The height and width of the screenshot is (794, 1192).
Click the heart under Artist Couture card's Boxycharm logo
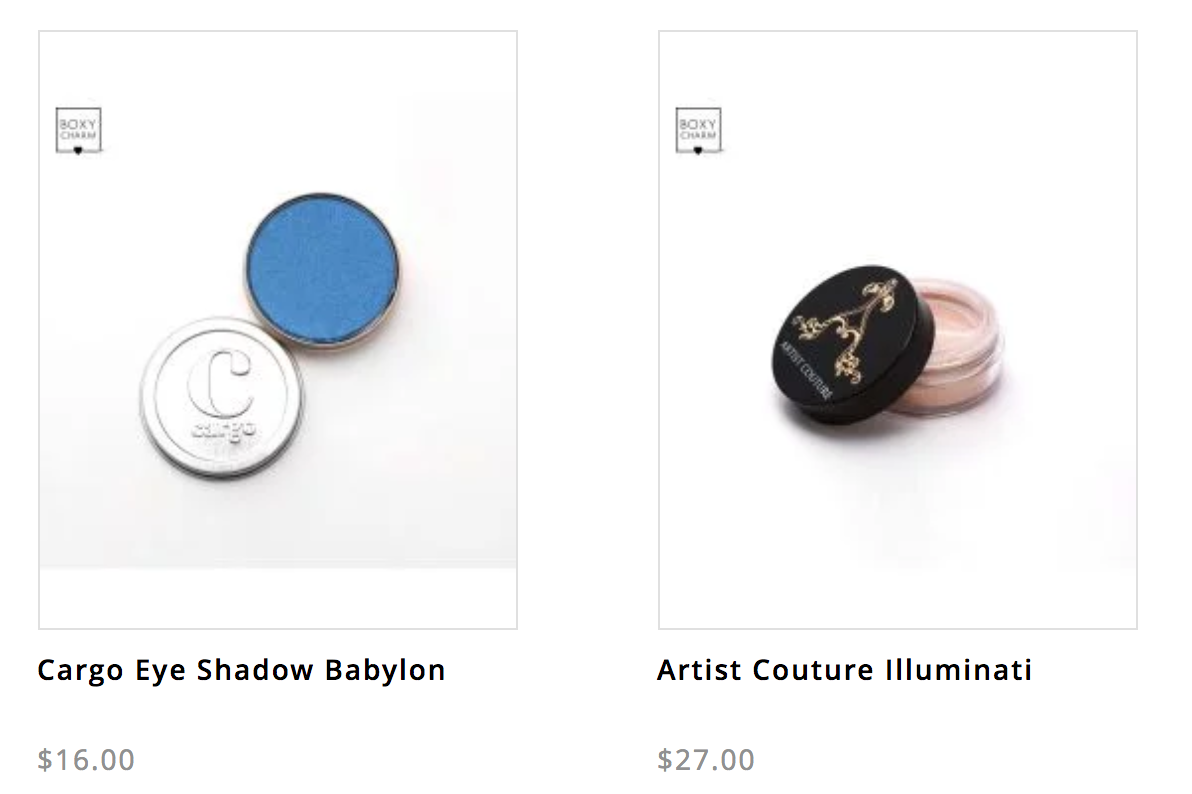tap(699, 151)
